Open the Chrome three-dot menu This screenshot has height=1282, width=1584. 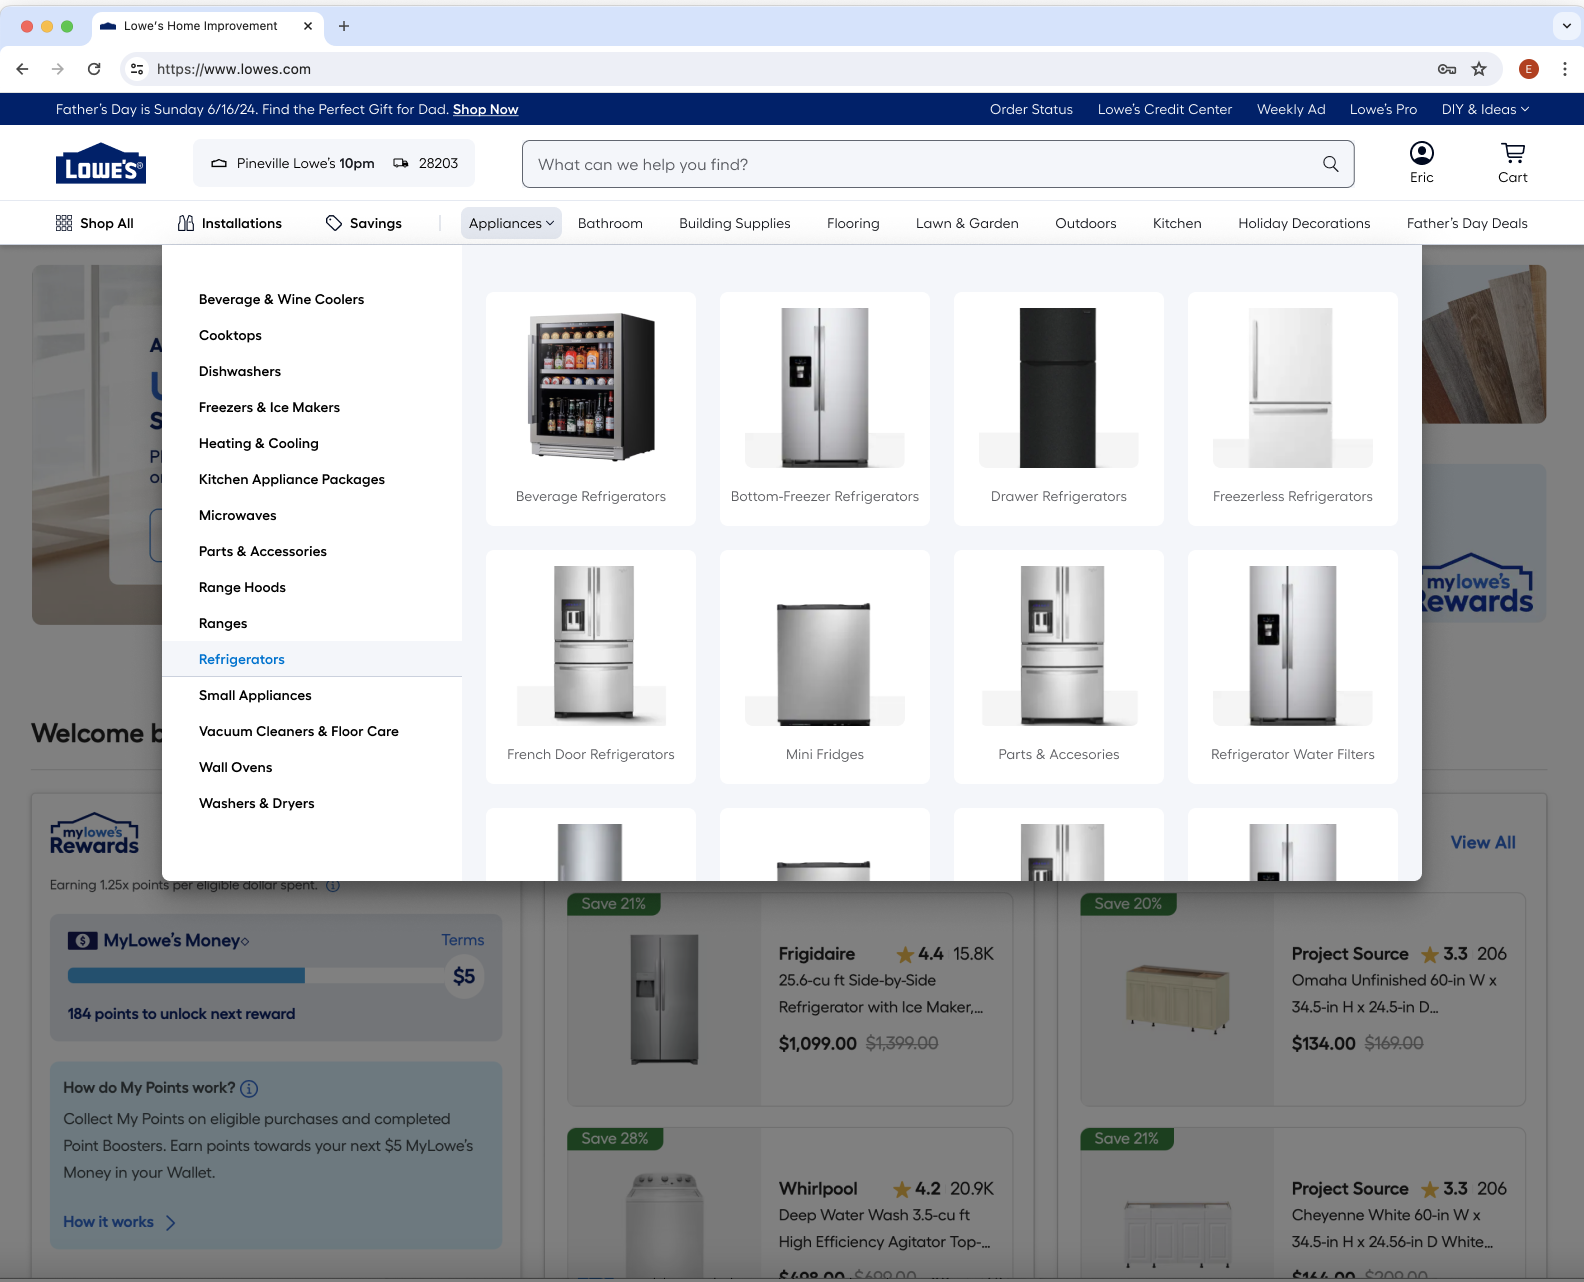(1564, 69)
